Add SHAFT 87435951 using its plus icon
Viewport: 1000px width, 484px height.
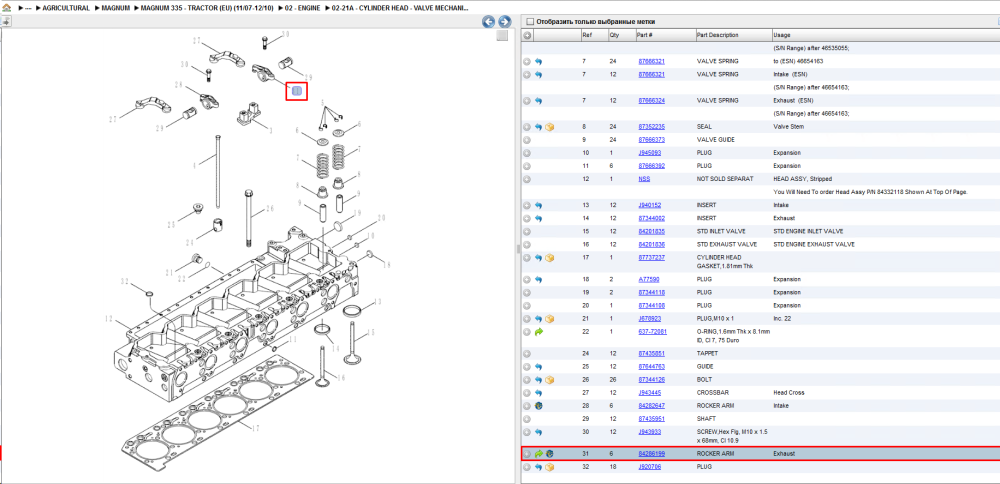point(527,419)
